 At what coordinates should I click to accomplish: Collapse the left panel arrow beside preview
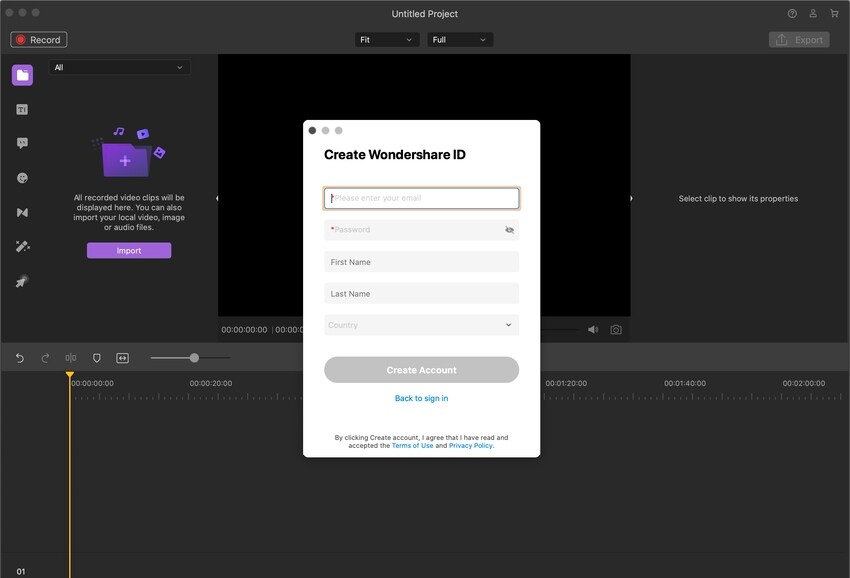click(217, 198)
